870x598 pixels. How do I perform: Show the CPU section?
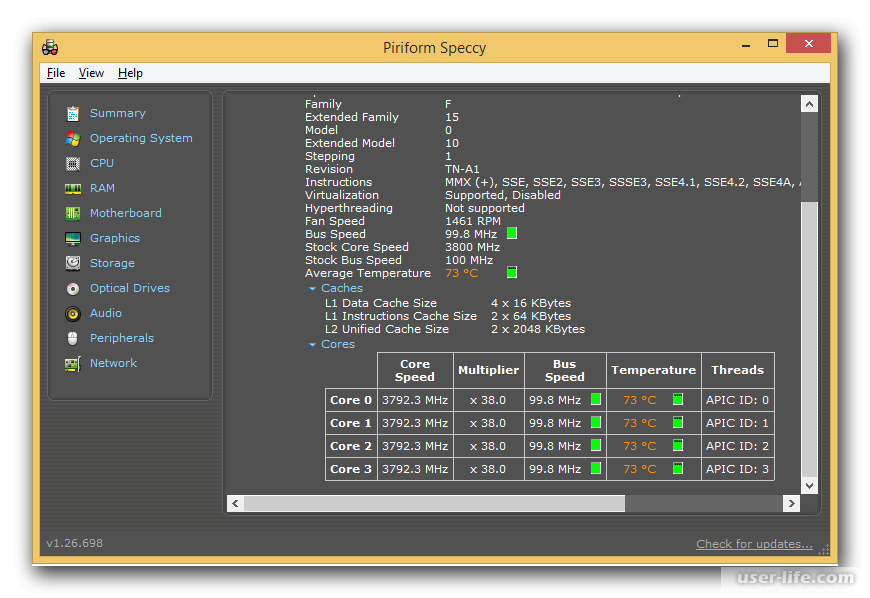coord(102,163)
